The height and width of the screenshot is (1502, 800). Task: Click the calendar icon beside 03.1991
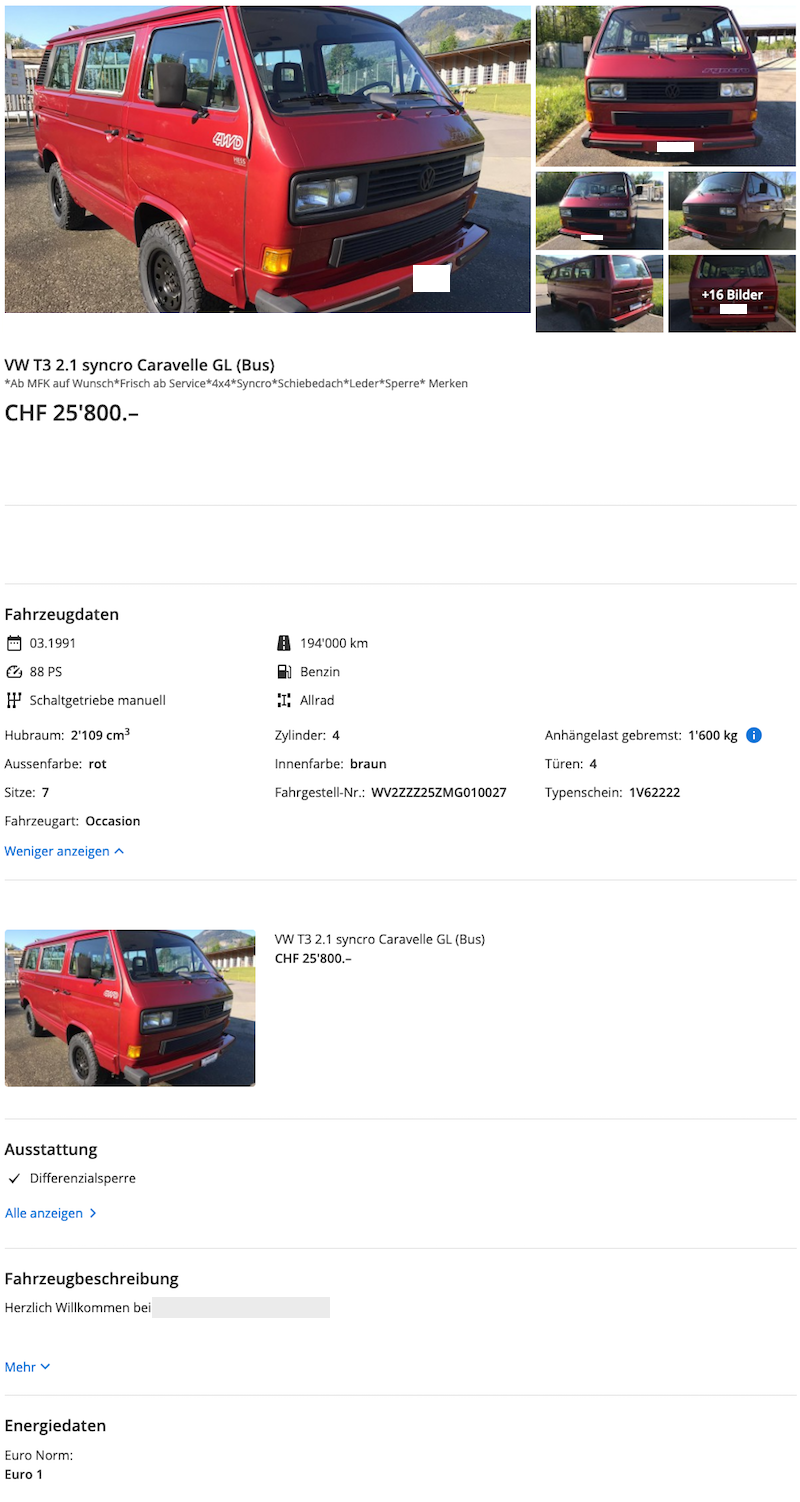click(x=14, y=643)
